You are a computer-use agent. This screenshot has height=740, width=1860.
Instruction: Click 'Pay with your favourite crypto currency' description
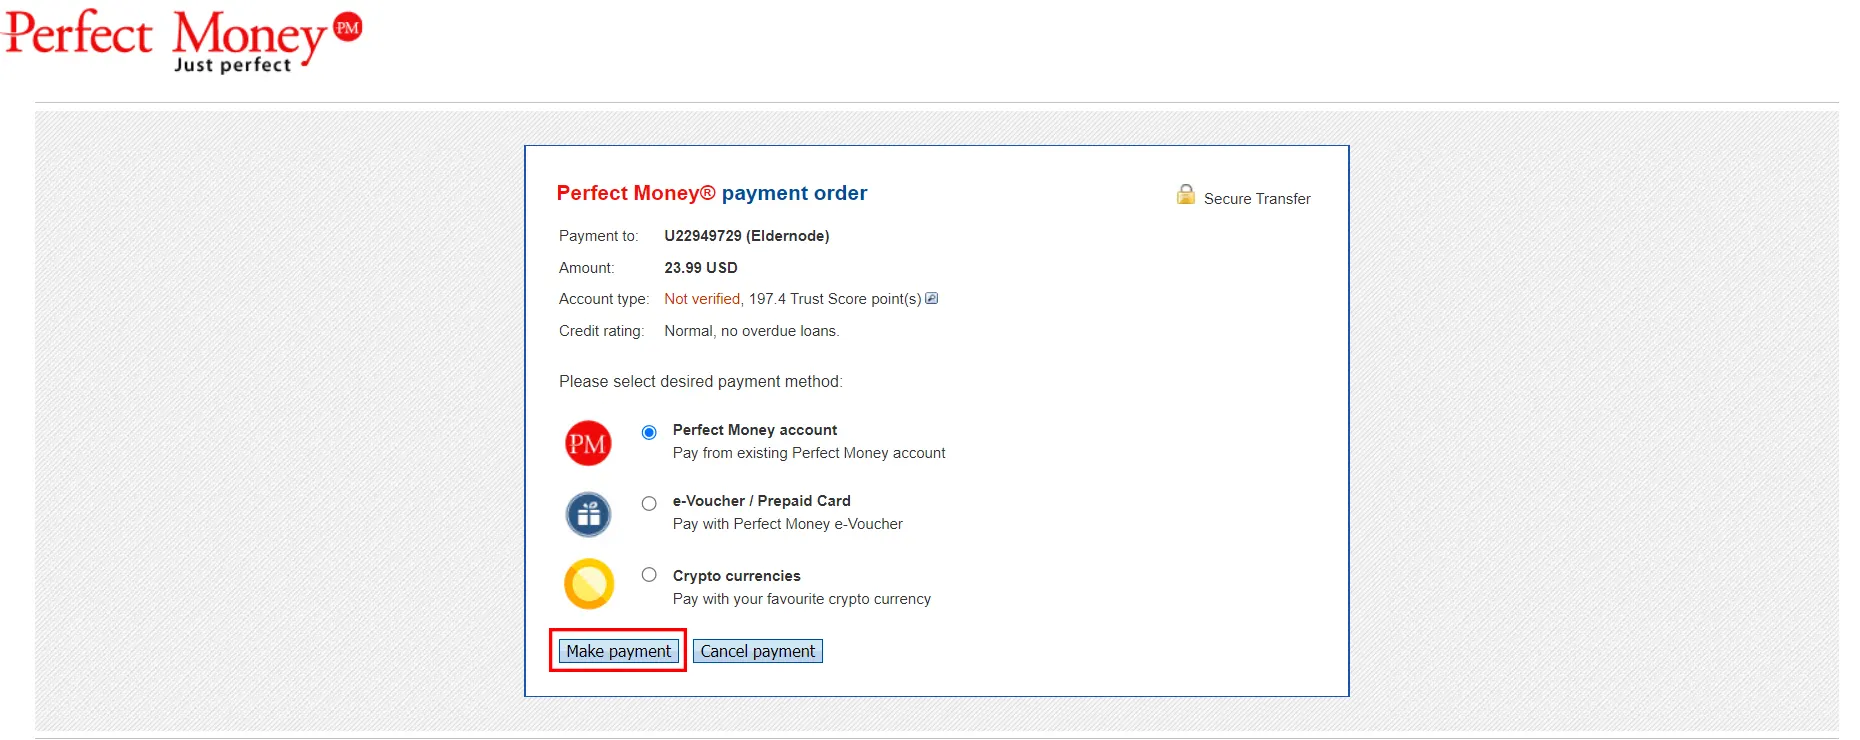click(802, 599)
